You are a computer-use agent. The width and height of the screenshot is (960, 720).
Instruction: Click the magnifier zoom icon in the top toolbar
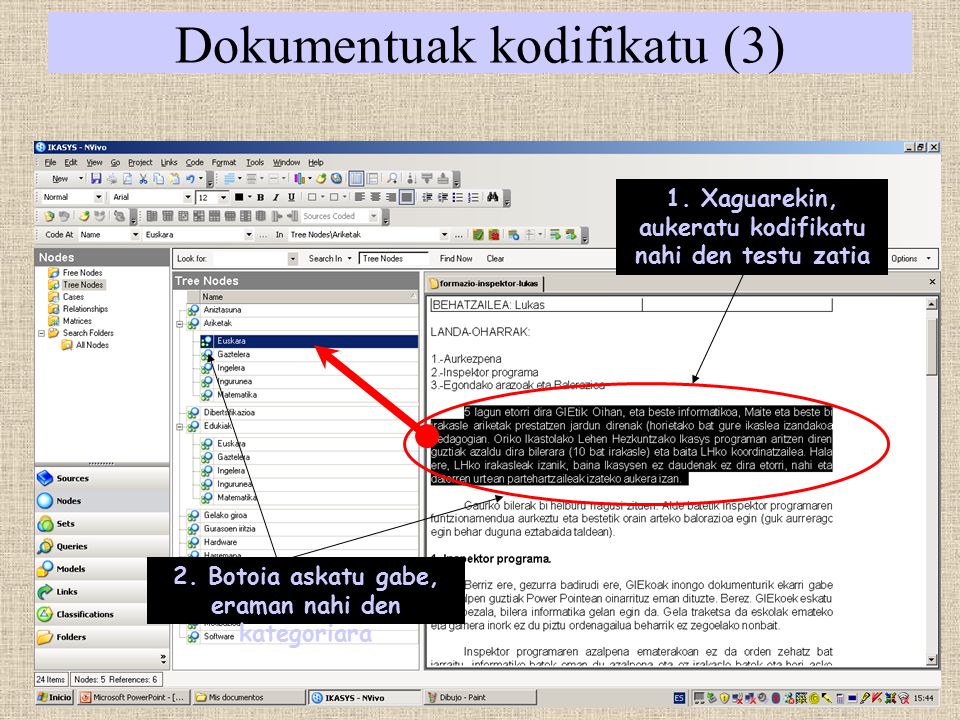(x=392, y=179)
